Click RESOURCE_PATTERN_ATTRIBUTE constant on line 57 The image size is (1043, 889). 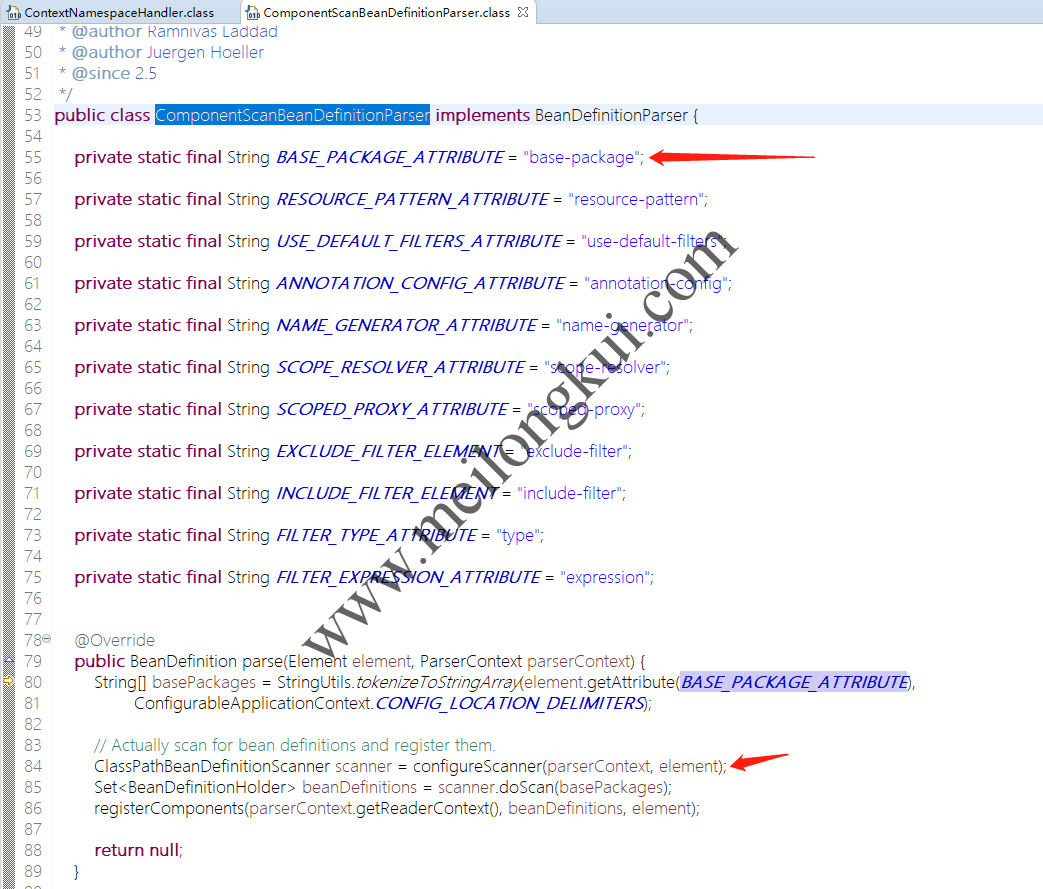point(412,199)
